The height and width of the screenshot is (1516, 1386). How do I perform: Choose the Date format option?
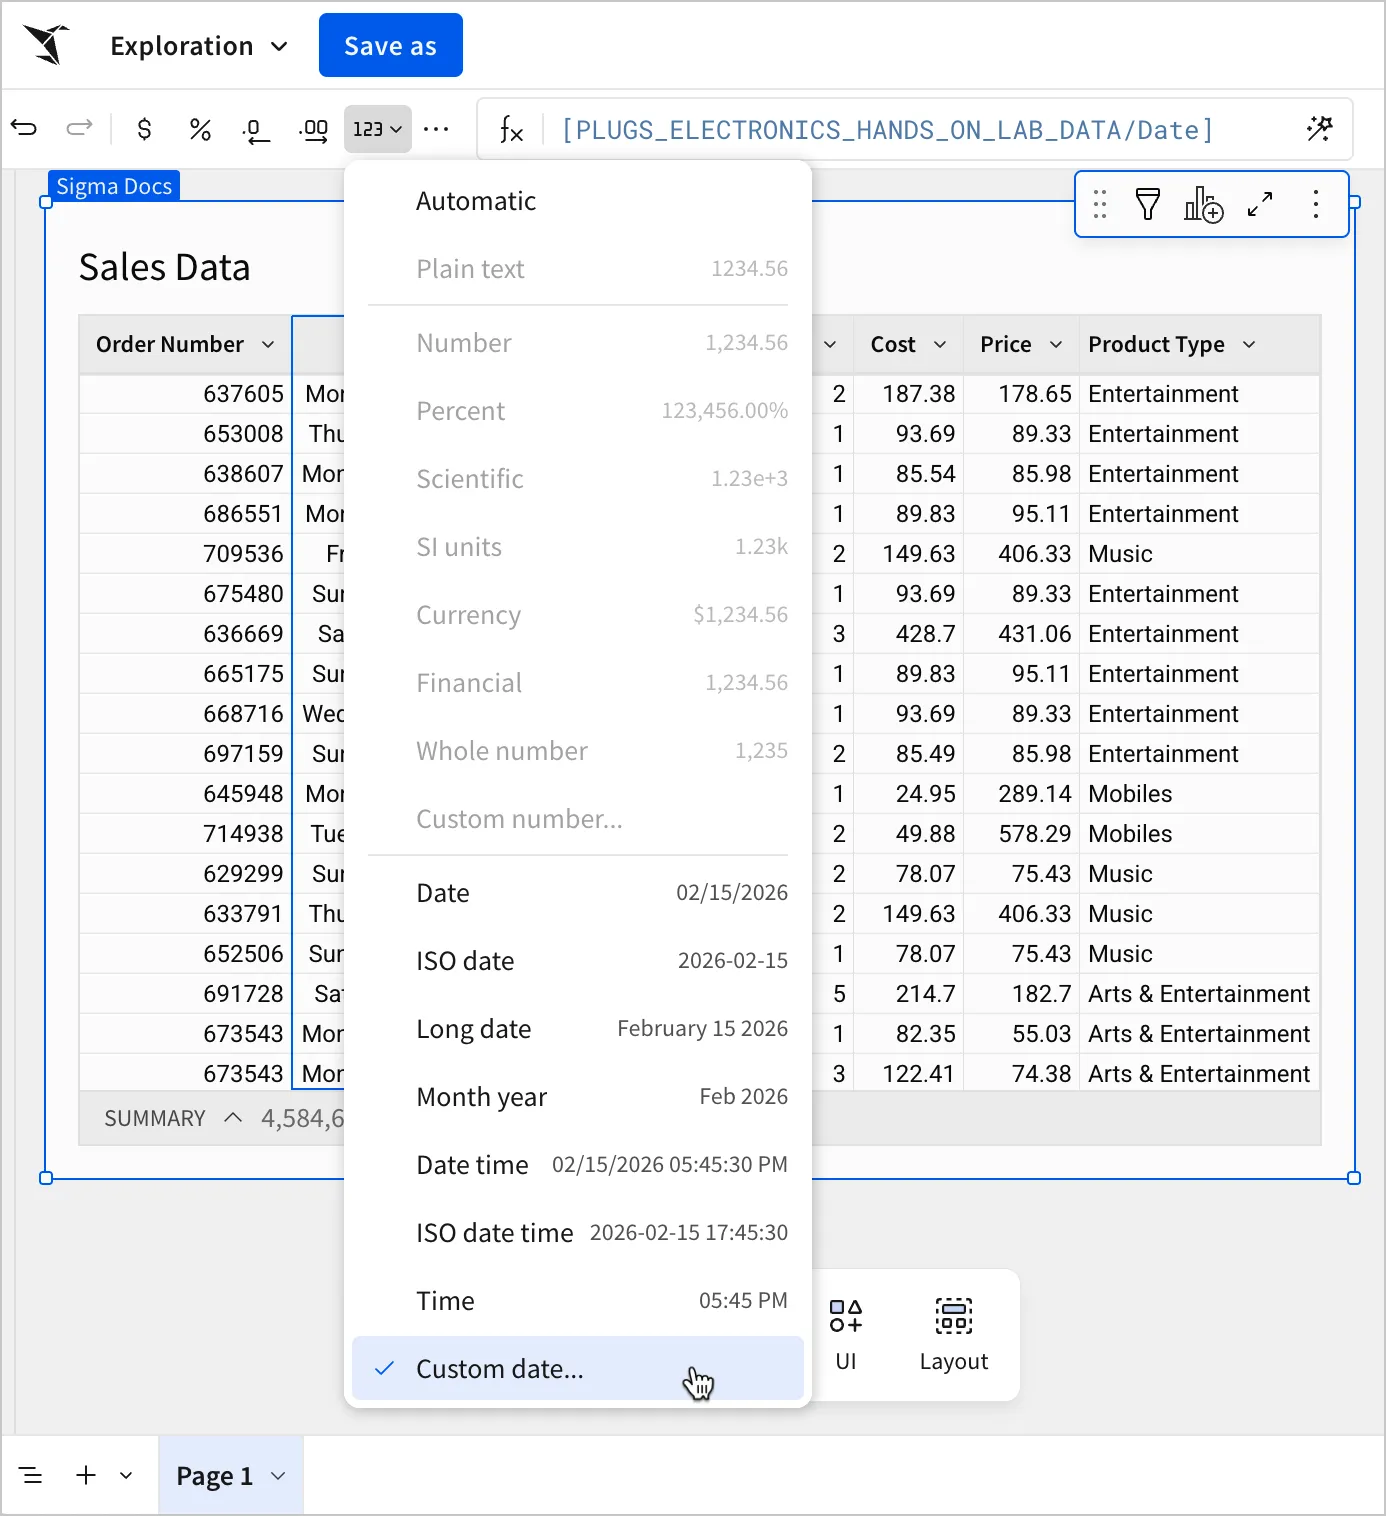tap(578, 893)
